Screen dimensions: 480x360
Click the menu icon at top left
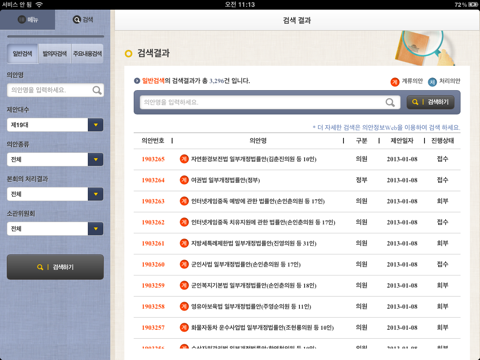click(22, 19)
